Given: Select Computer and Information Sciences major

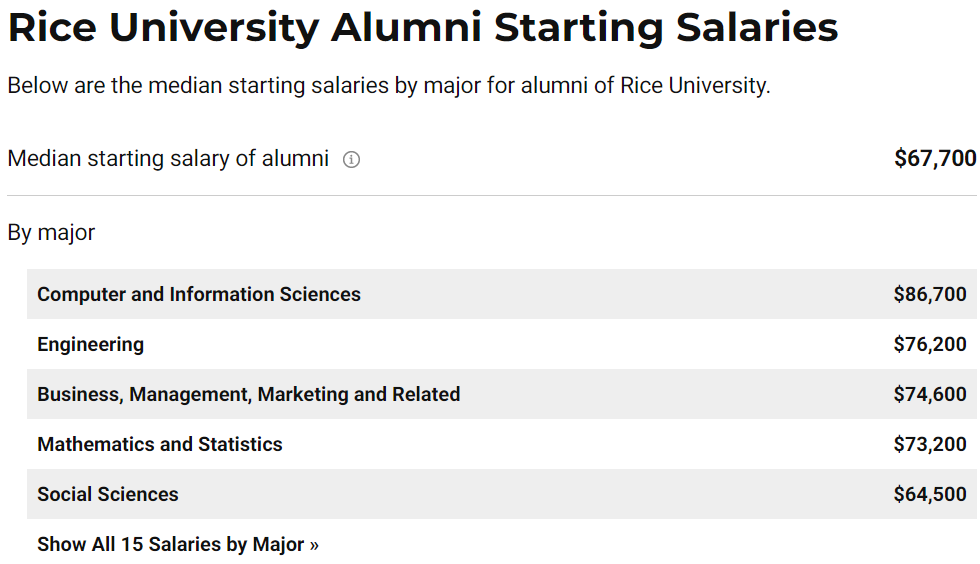Looking at the screenshot, I should pyautogui.click(x=199, y=294).
